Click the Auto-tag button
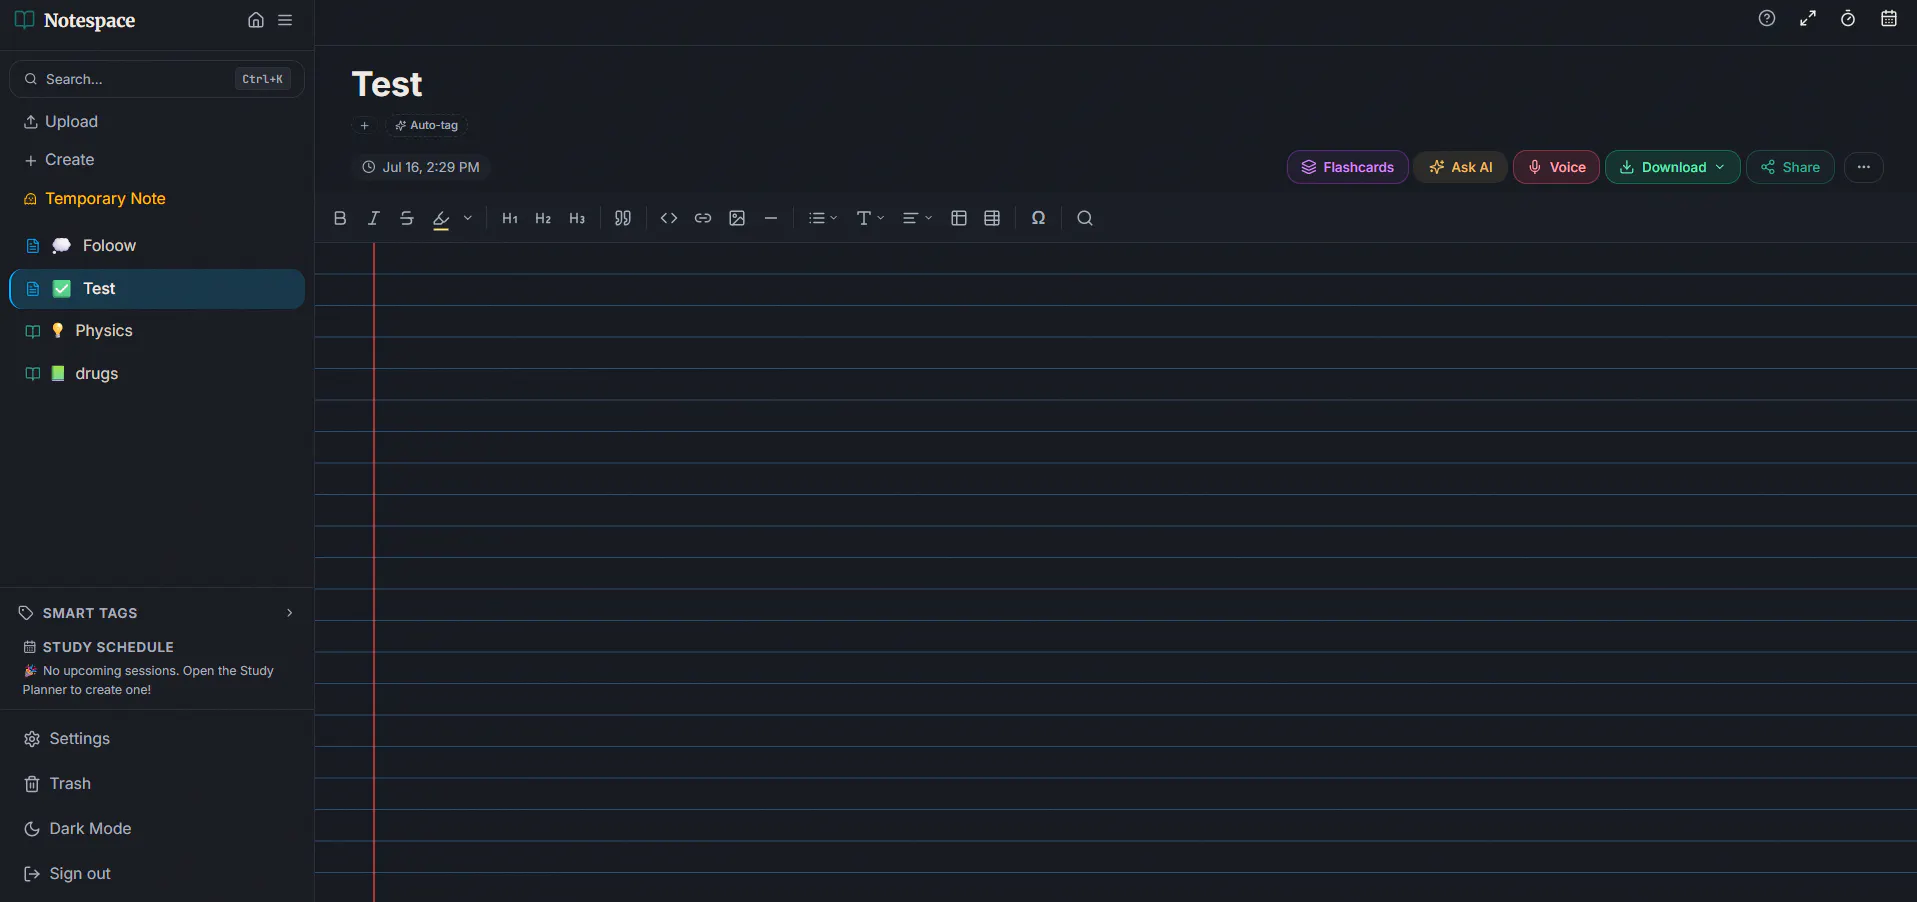This screenshot has width=1917, height=902. [x=427, y=126]
